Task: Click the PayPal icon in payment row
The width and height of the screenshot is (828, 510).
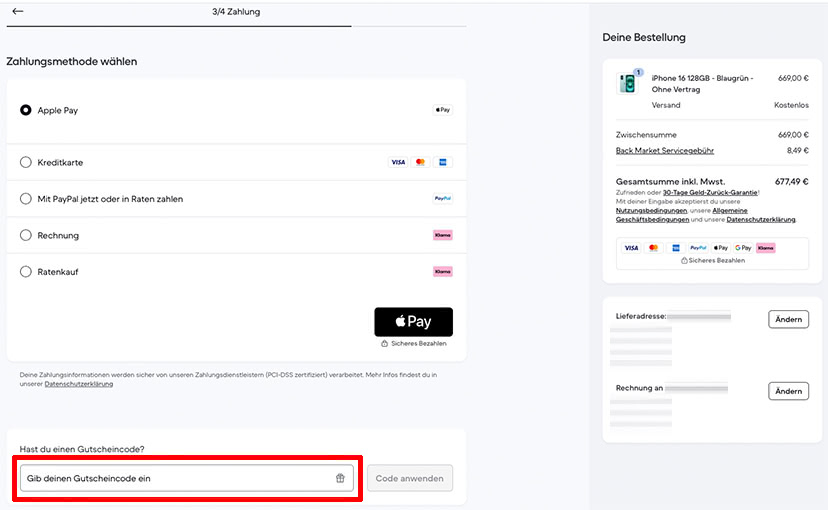Action: click(443, 199)
